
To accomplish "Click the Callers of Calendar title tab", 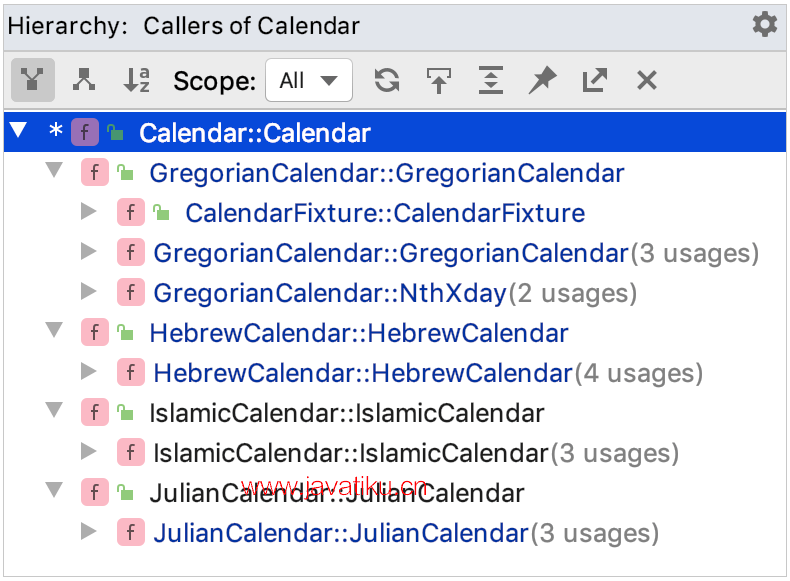I will [x=251, y=26].
